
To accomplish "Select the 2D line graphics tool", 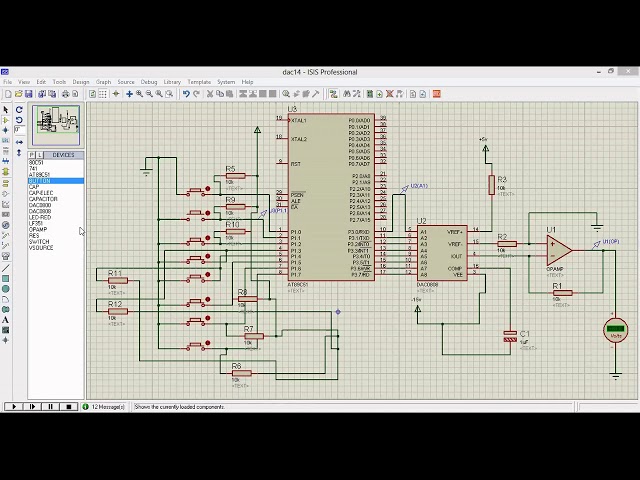I will point(6,268).
